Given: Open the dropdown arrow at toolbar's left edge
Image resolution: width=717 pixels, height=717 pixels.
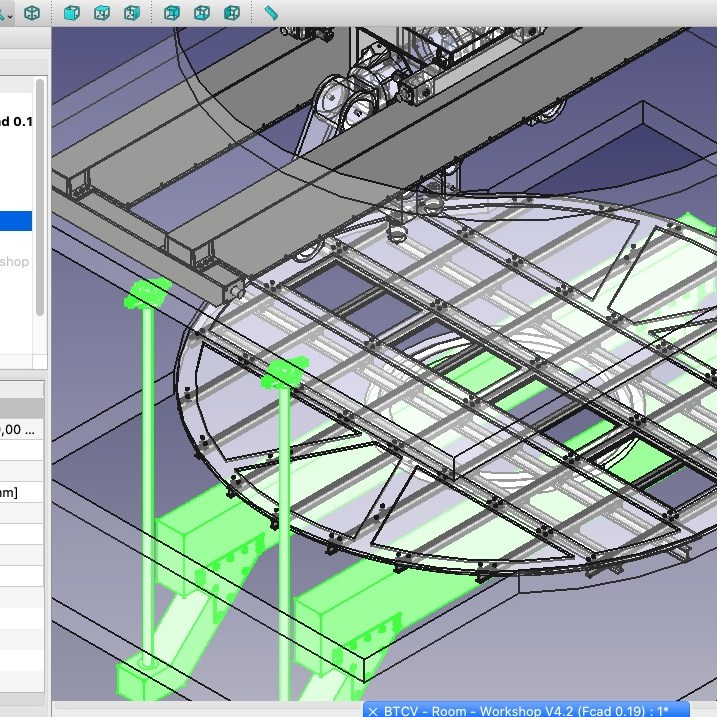Looking at the screenshot, I should point(7,15).
